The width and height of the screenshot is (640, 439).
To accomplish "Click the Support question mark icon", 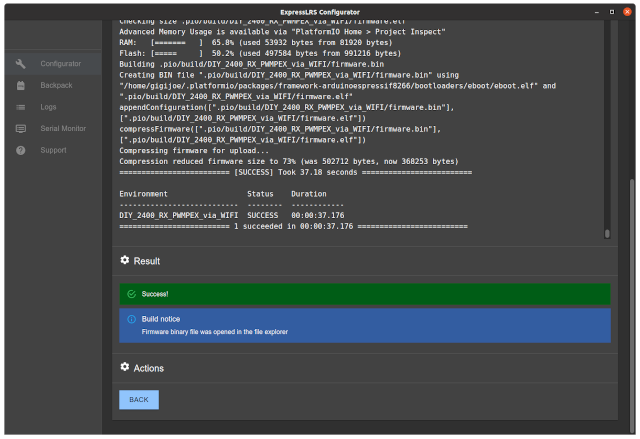I will coord(20,150).
